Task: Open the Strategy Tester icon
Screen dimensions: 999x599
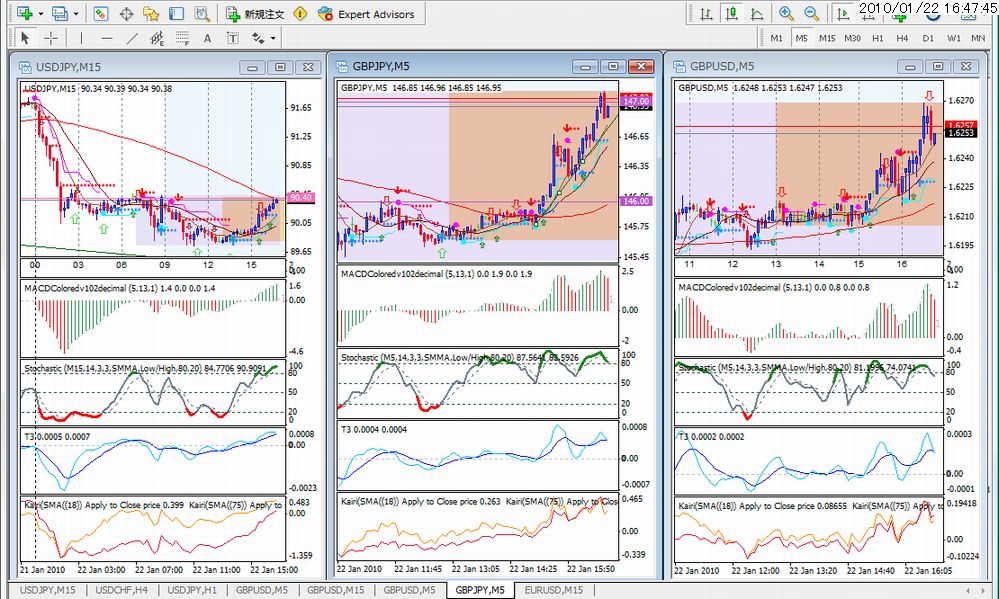Action: click(201, 13)
